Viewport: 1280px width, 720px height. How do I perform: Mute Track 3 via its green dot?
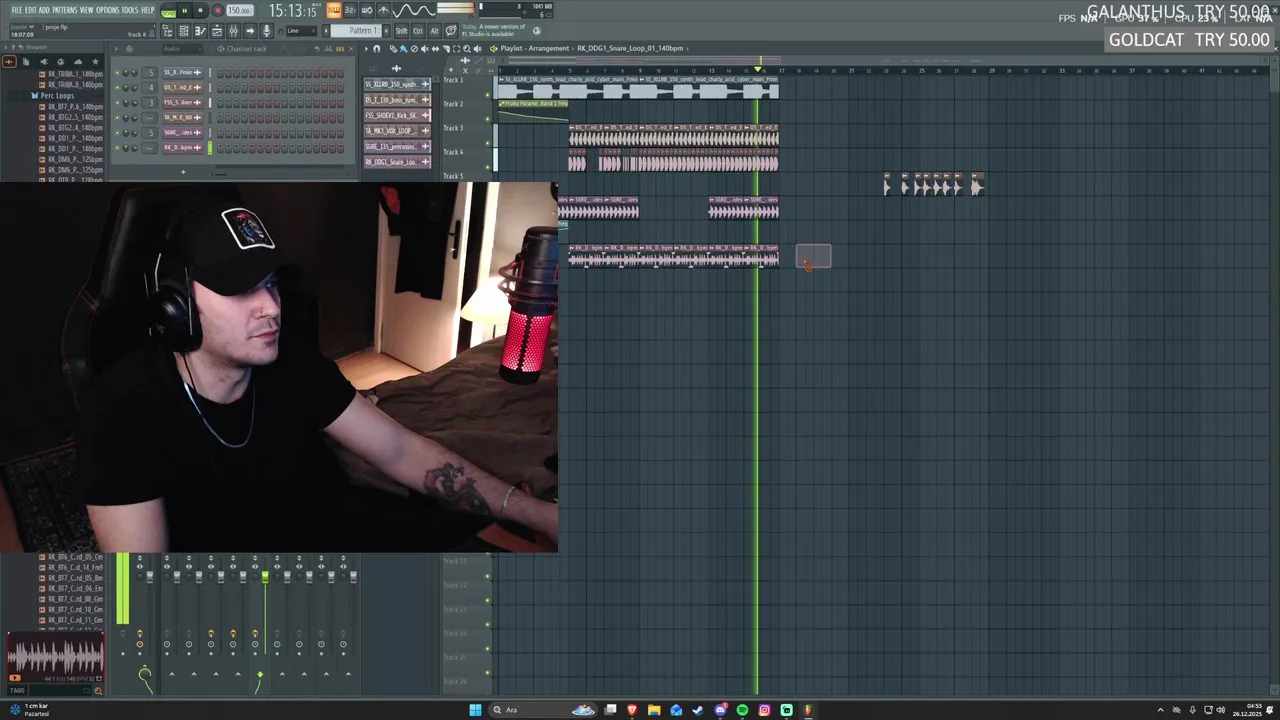[488, 142]
